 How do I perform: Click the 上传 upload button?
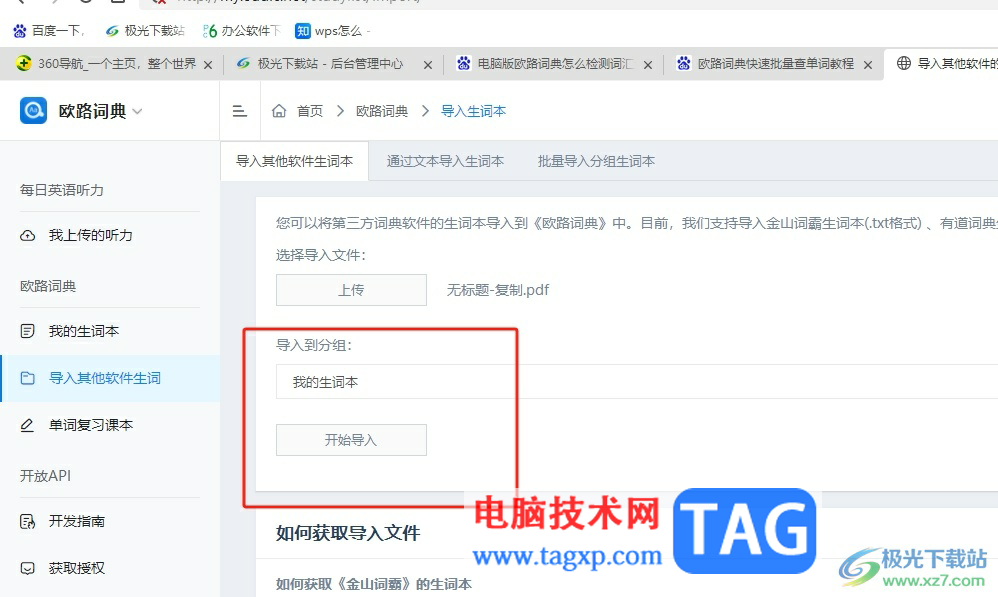(351, 290)
